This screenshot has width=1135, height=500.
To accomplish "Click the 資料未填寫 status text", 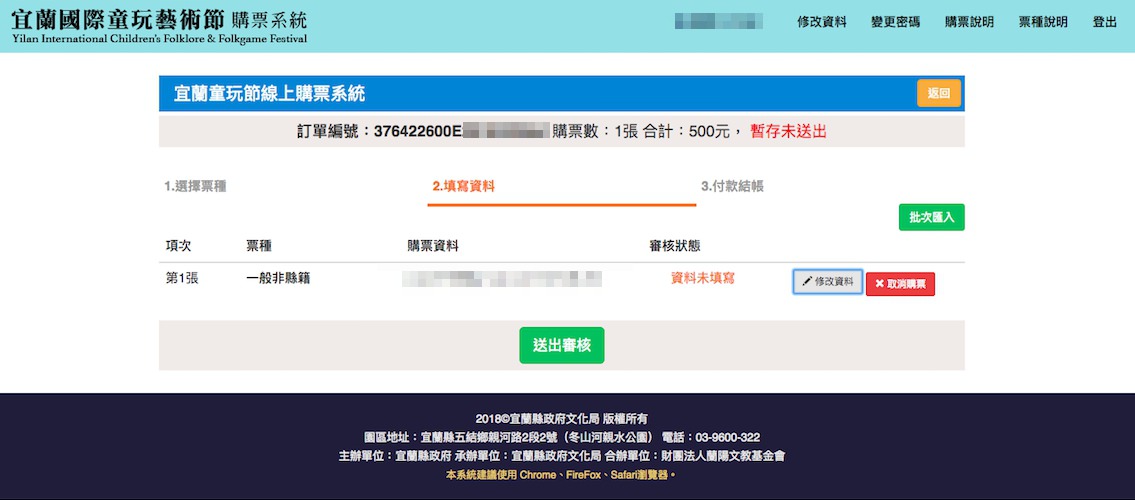I will [x=703, y=278].
